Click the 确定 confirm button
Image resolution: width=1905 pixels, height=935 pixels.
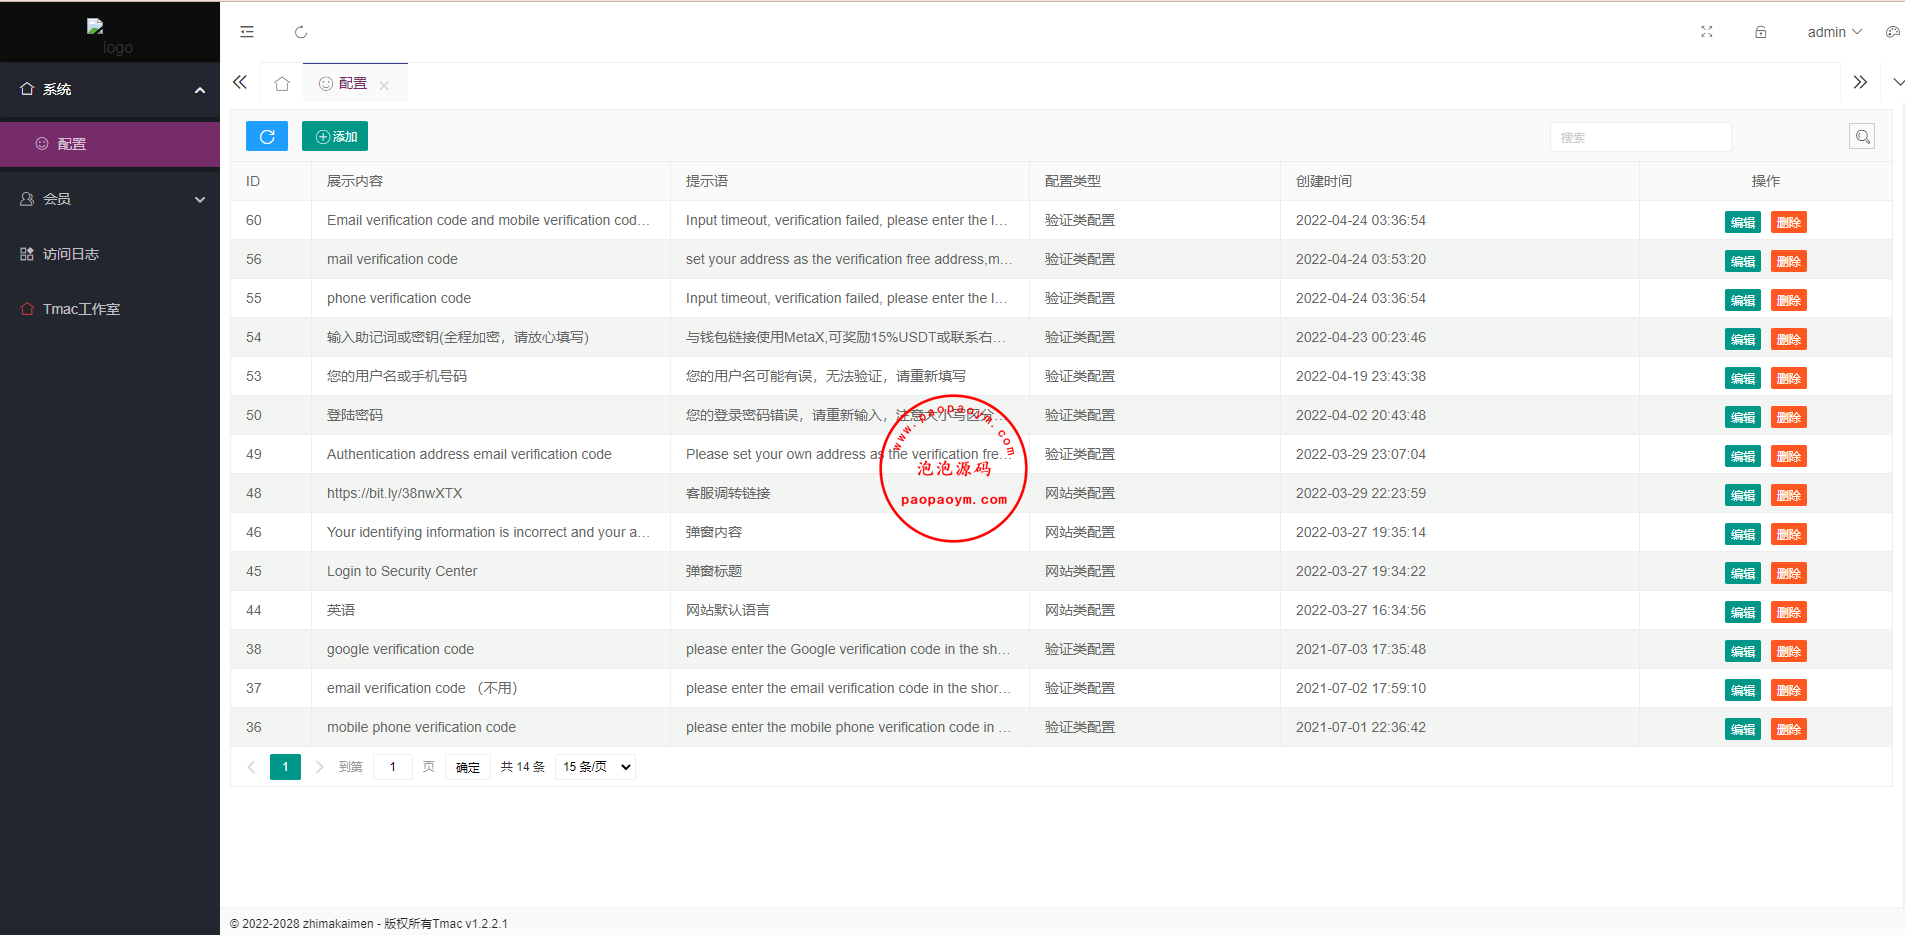[x=468, y=767]
